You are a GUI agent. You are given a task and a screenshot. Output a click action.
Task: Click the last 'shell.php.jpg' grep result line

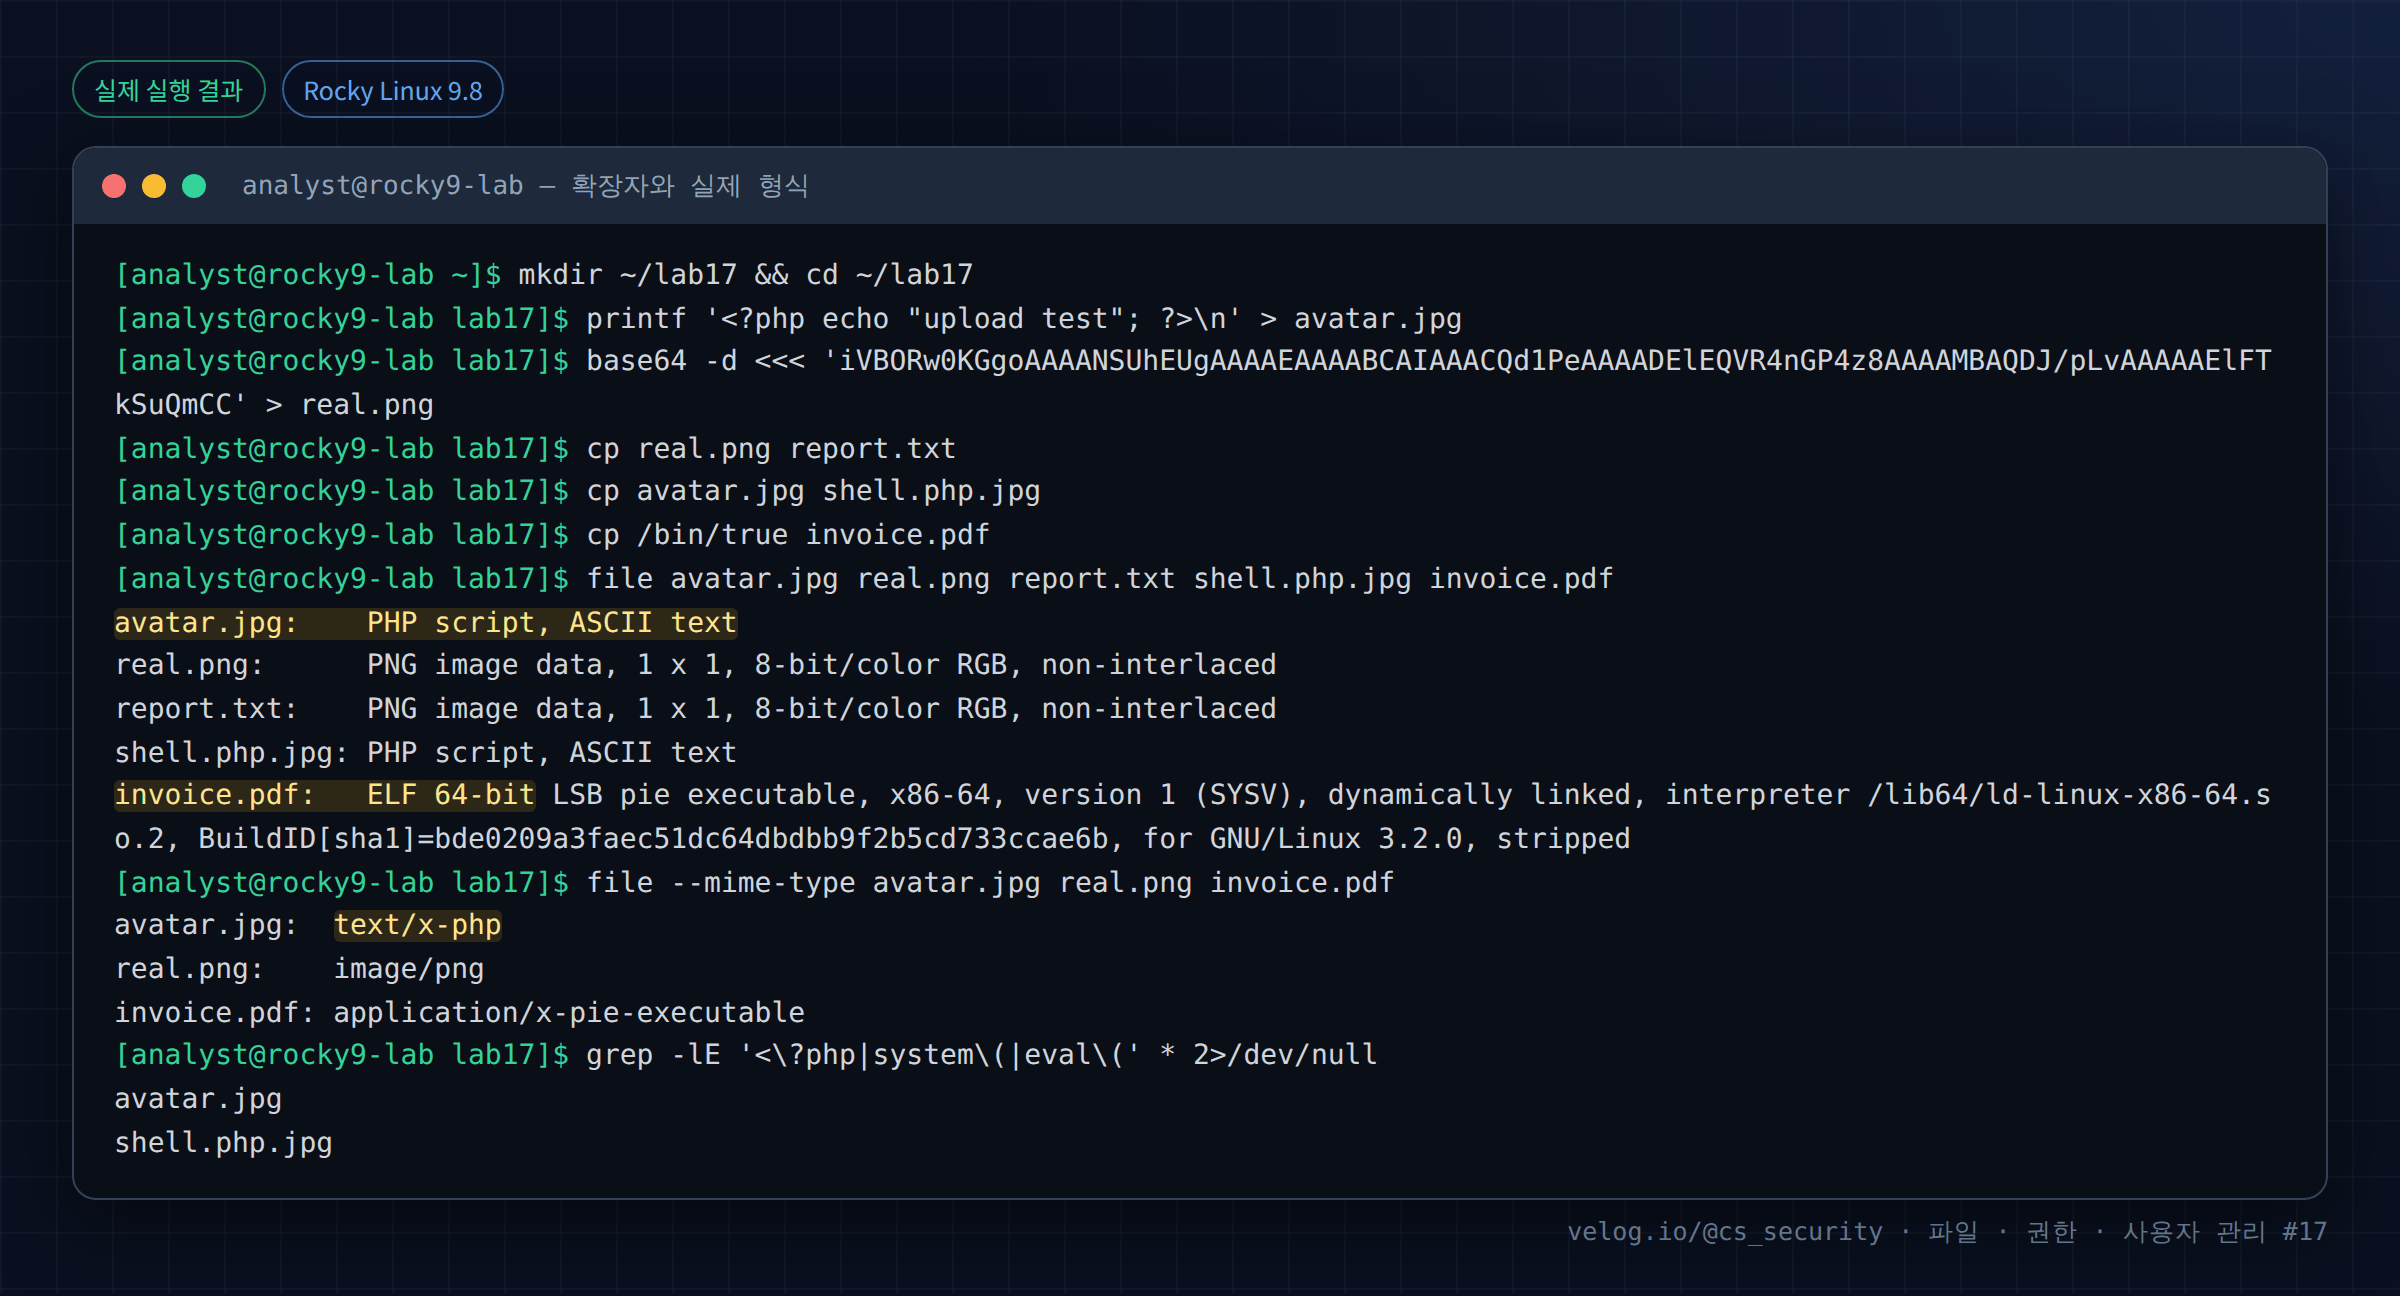pos(224,1142)
